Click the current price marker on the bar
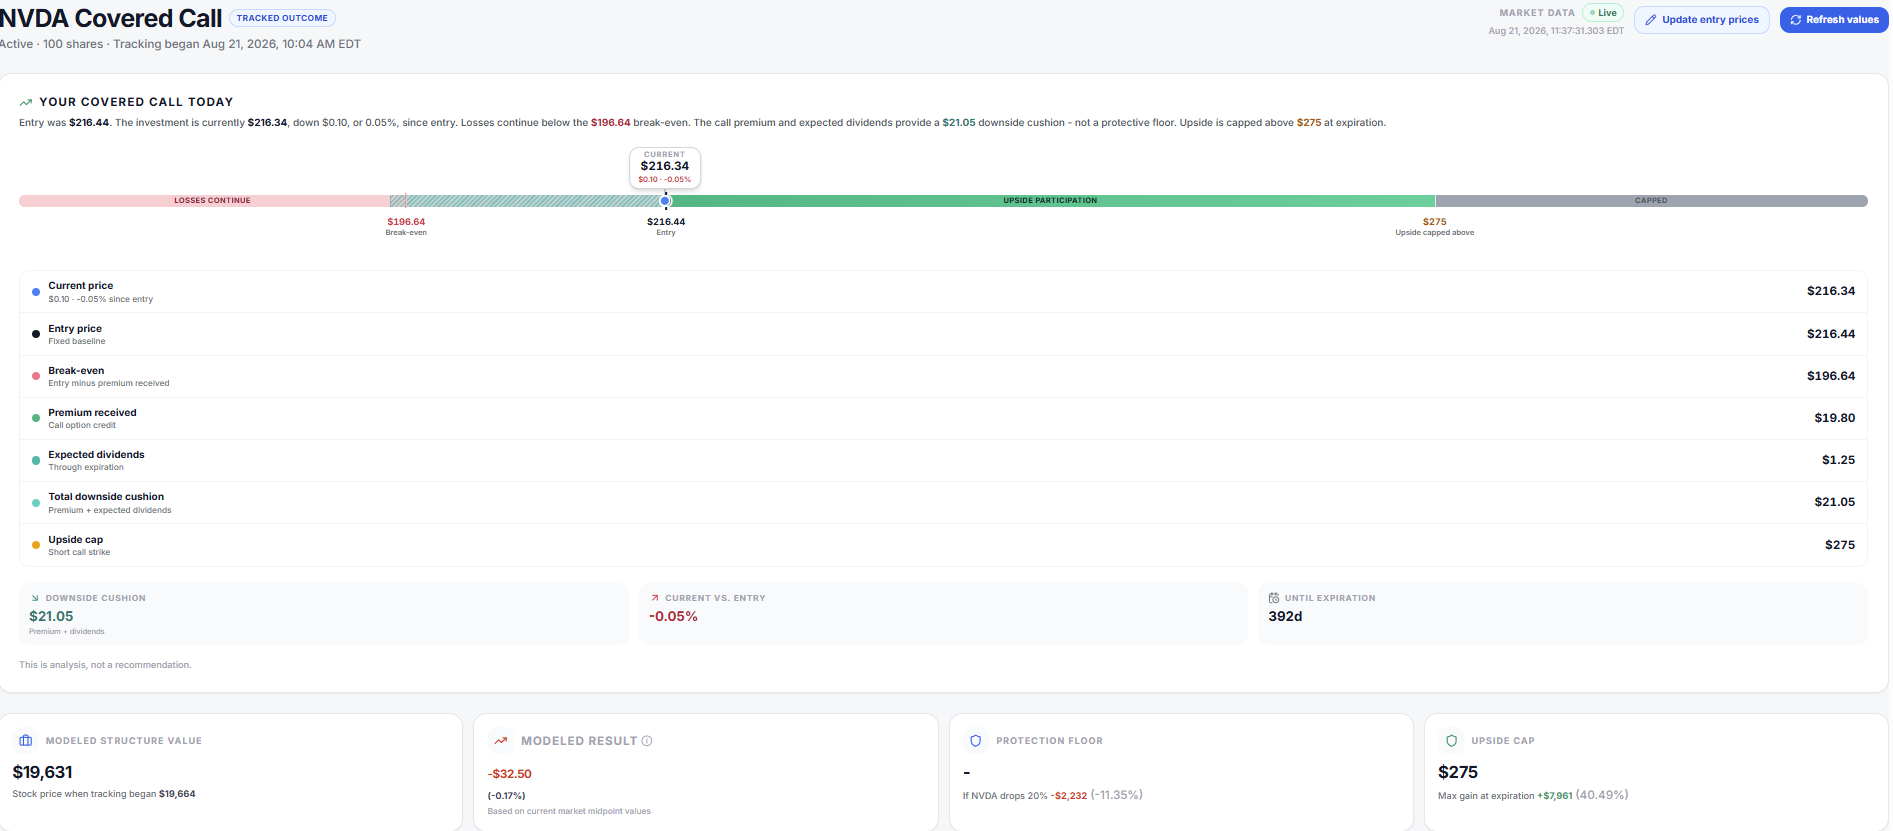 [x=665, y=201]
